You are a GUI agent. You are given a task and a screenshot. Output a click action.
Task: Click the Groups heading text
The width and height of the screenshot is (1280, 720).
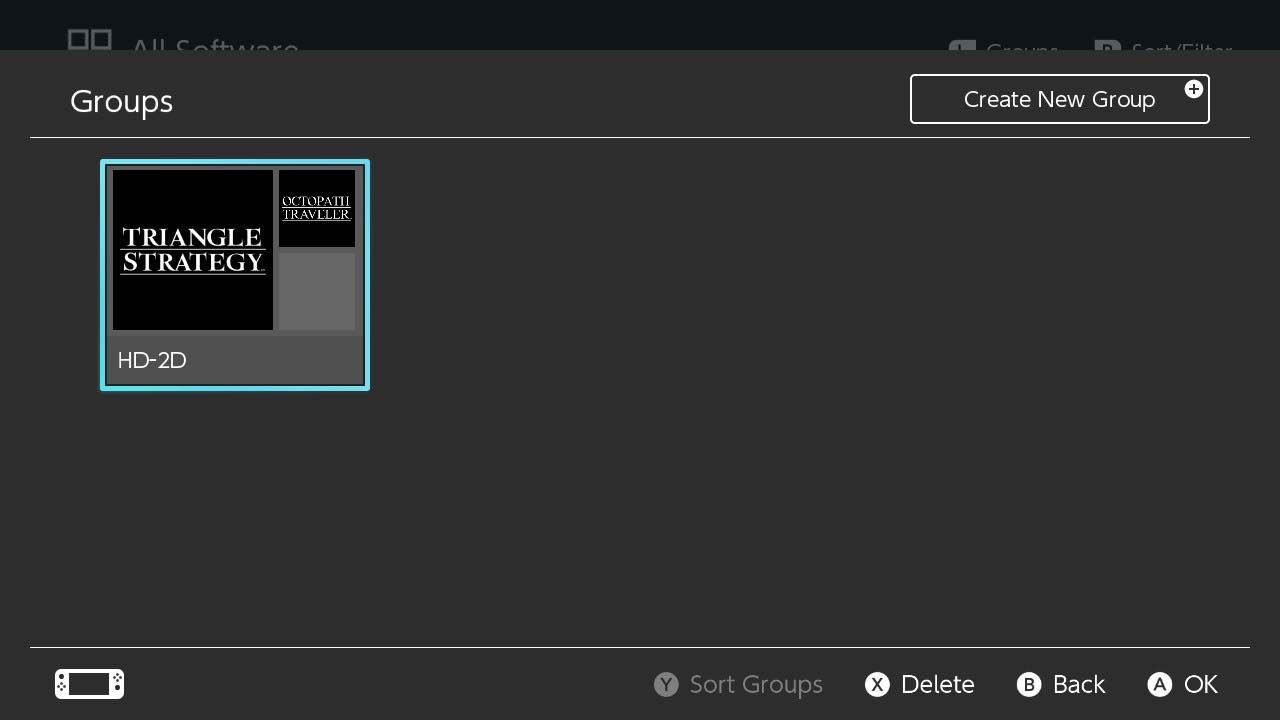121,101
